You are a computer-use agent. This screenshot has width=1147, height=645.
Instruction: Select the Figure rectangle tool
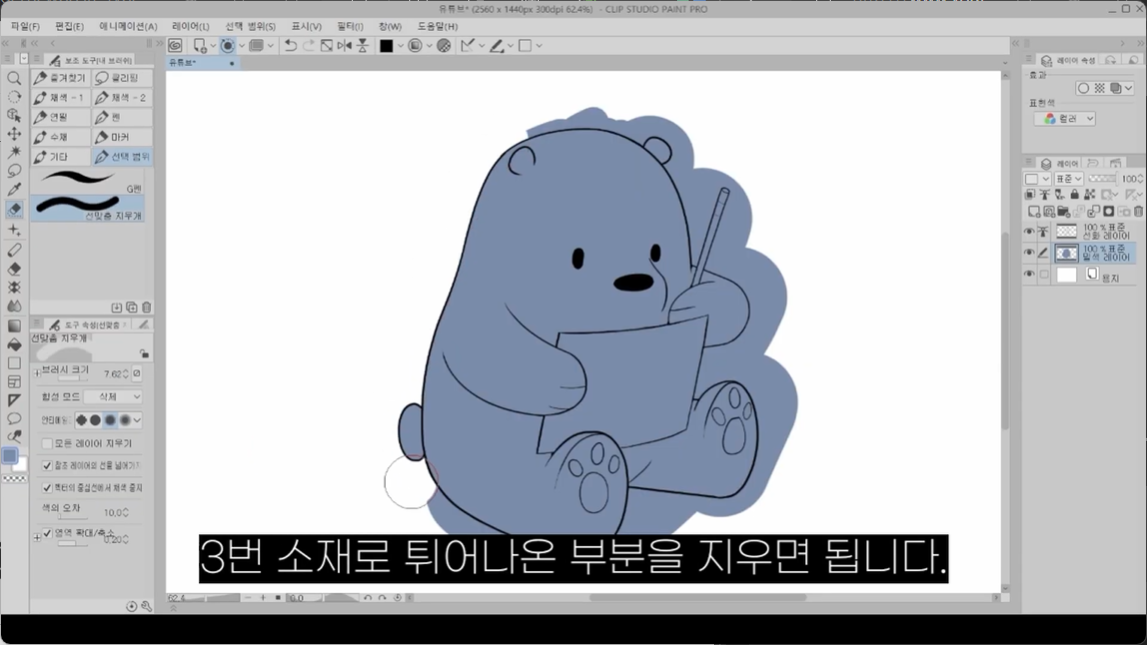(14, 363)
